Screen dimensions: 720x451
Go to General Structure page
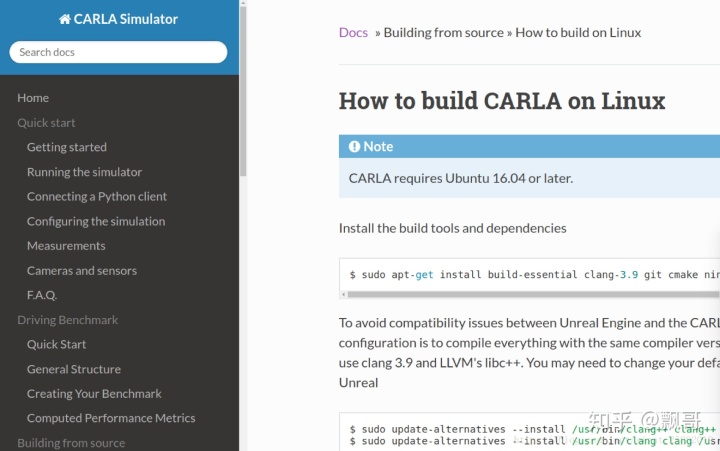click(74, 369)
